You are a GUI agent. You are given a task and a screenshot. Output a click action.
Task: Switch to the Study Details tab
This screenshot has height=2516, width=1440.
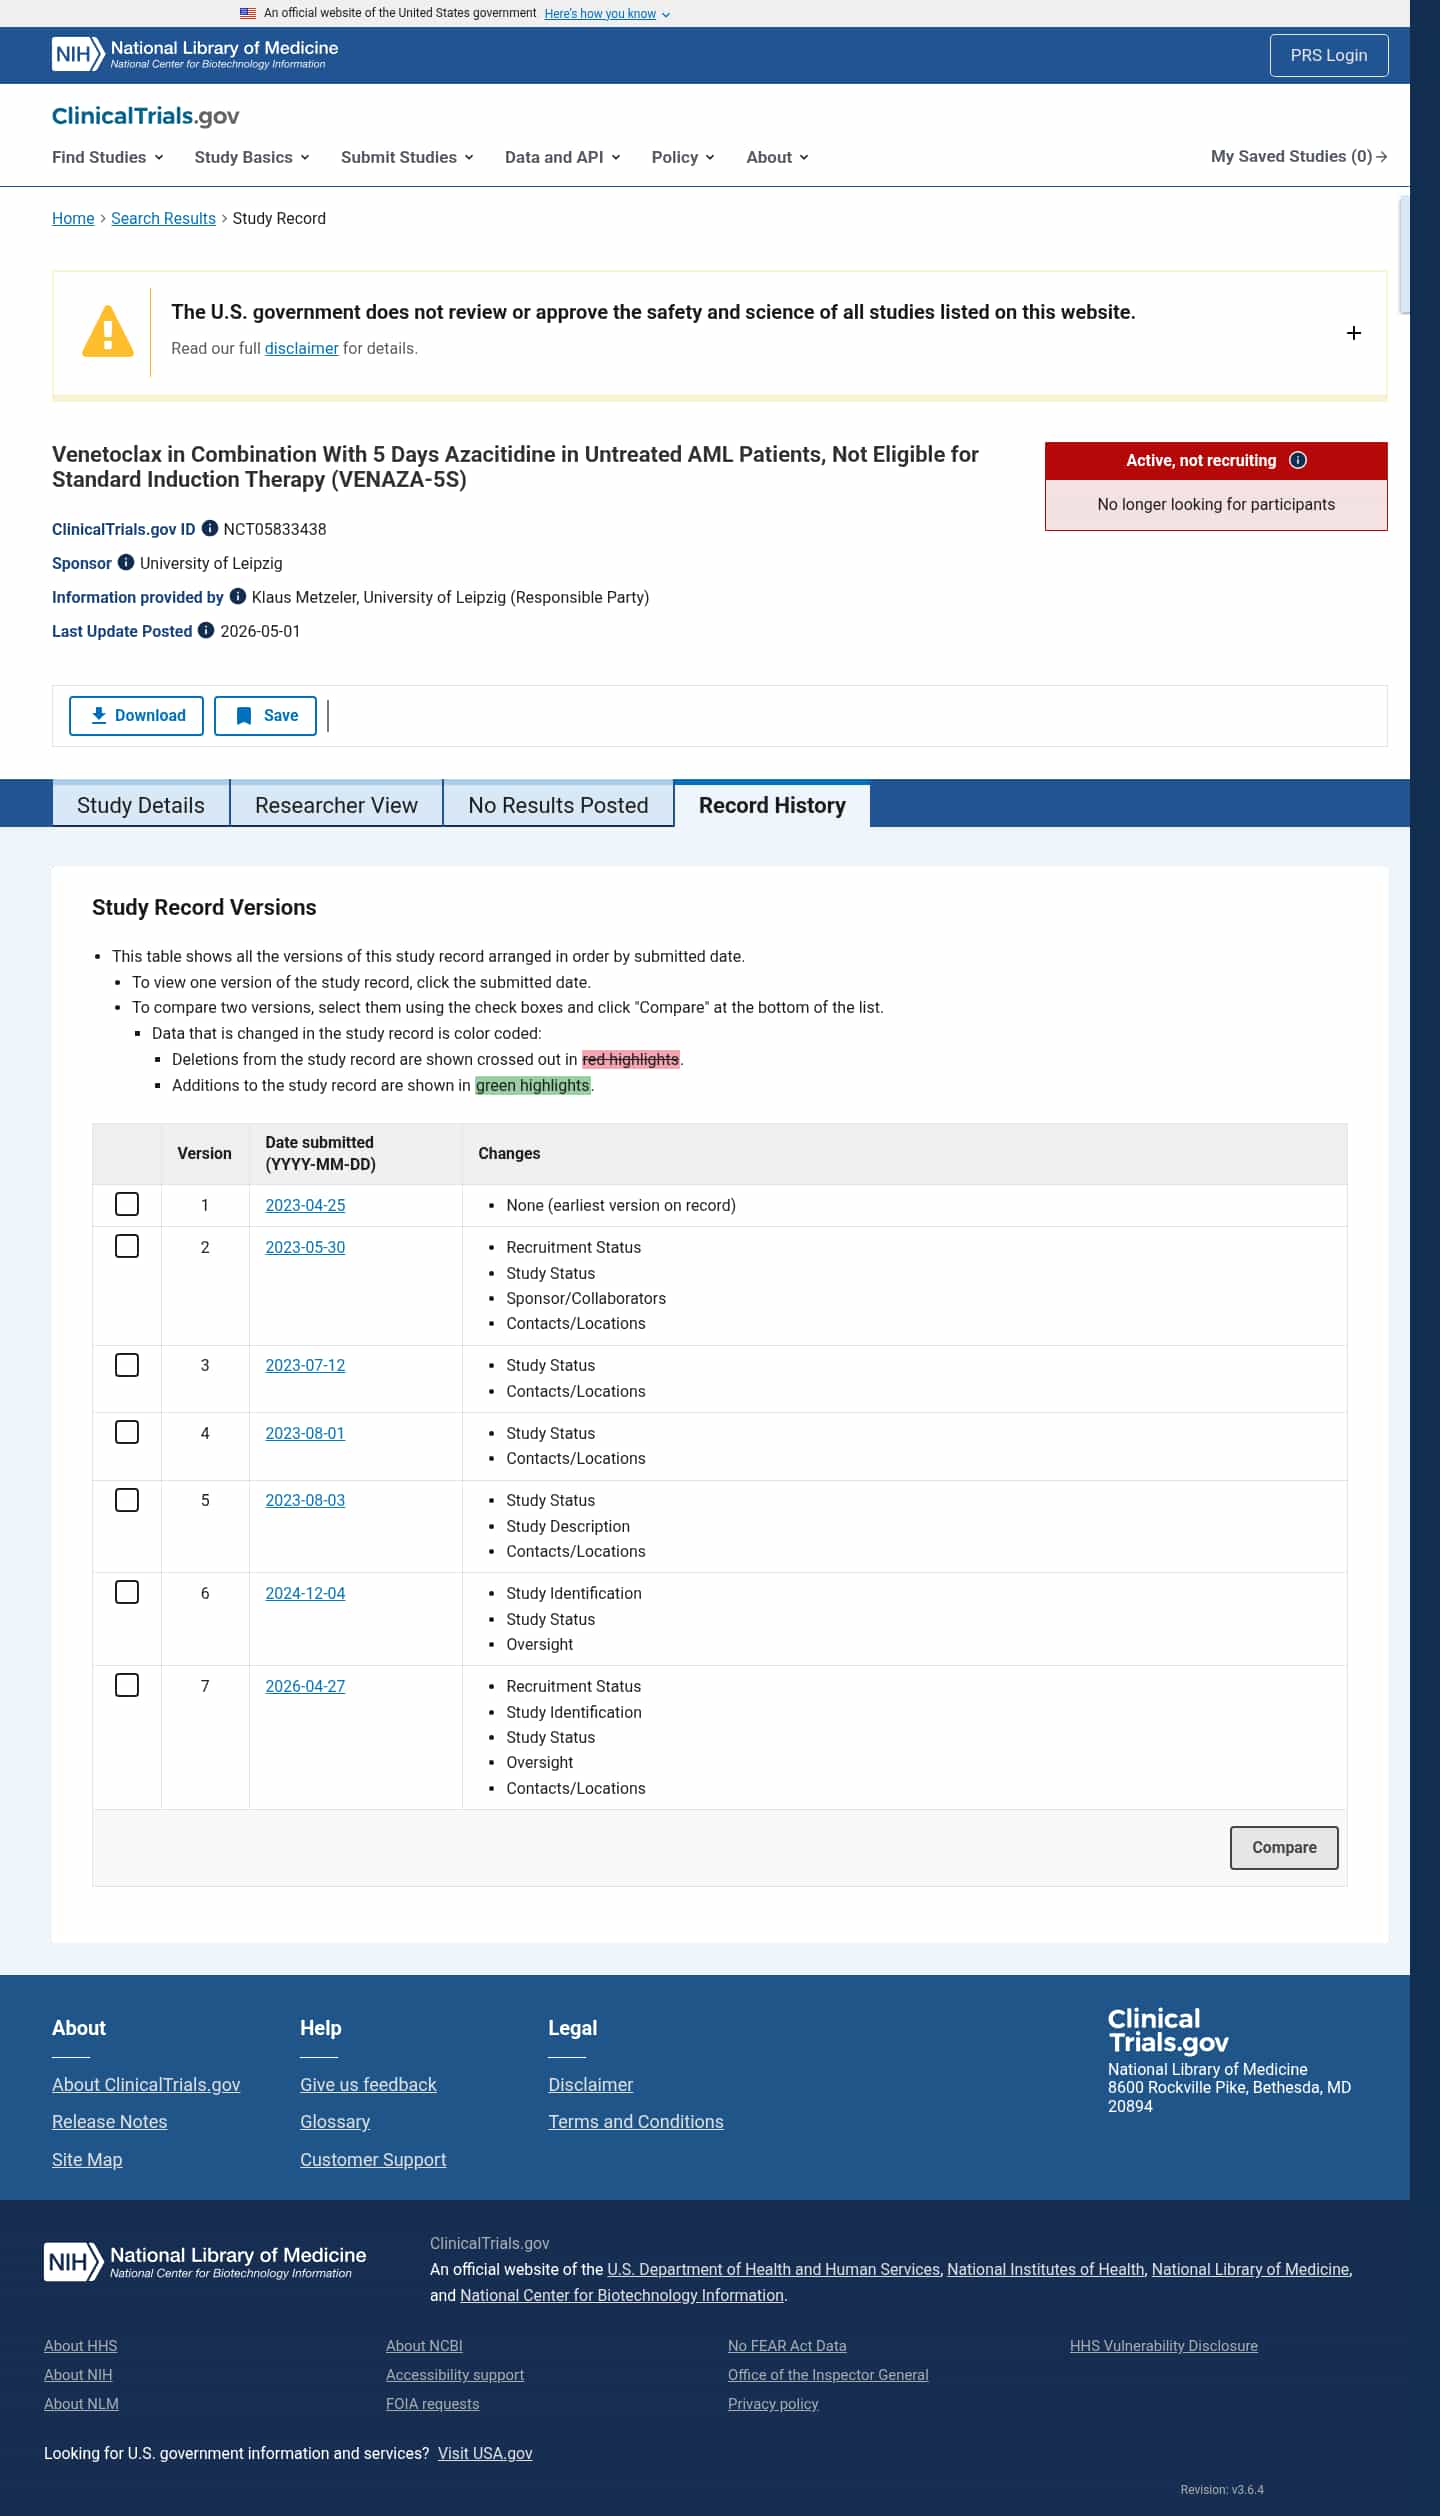coord(141,805)
